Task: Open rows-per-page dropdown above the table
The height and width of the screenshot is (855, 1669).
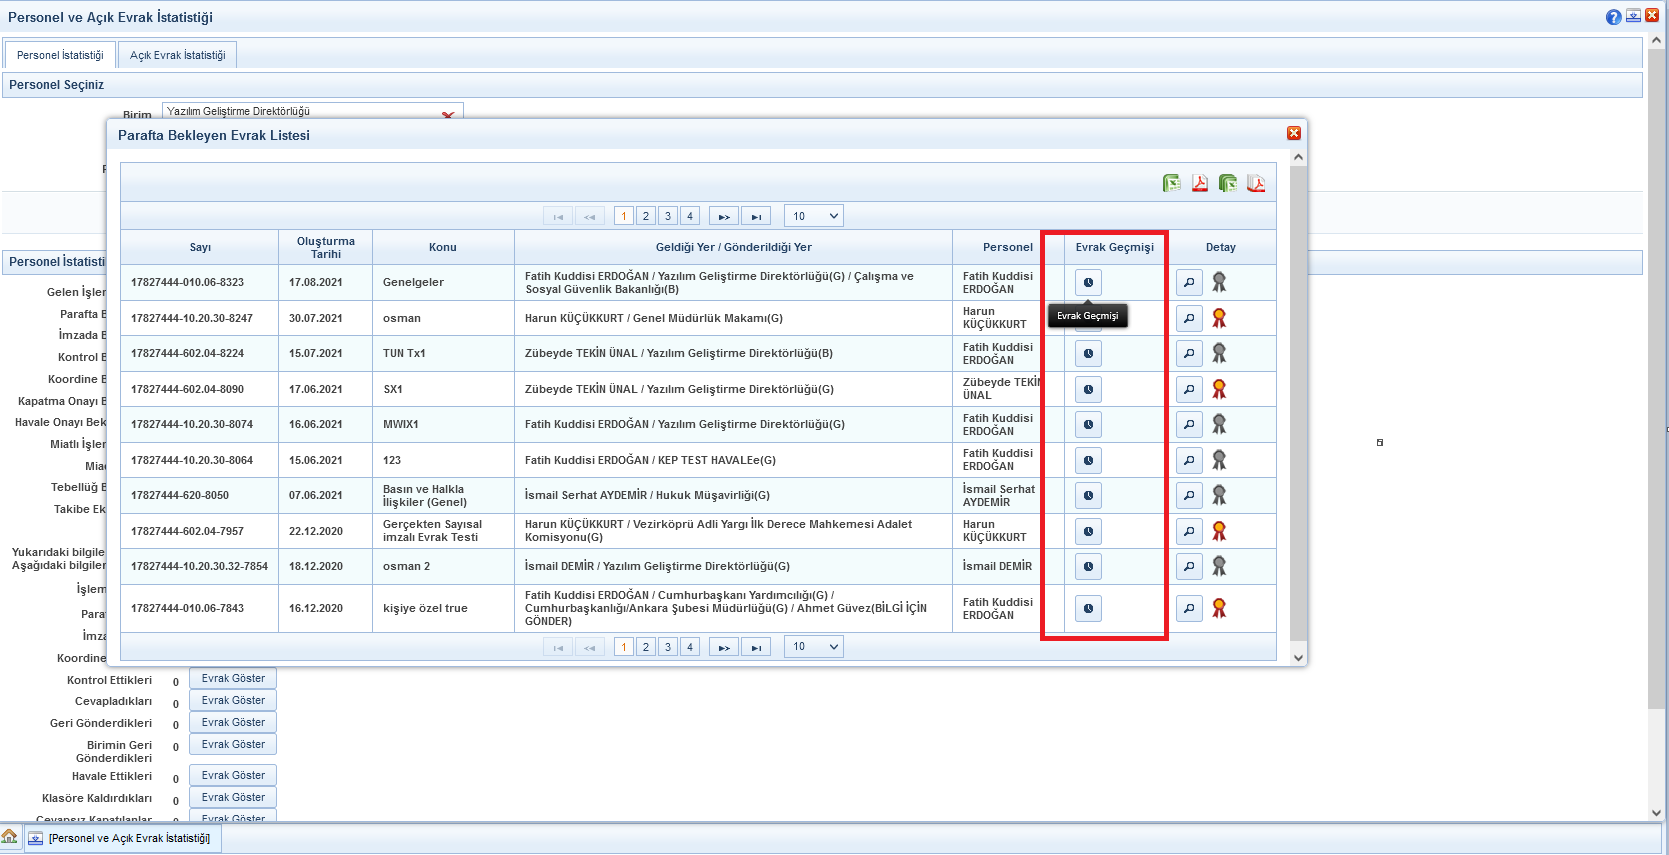Action: pos(814,216)
